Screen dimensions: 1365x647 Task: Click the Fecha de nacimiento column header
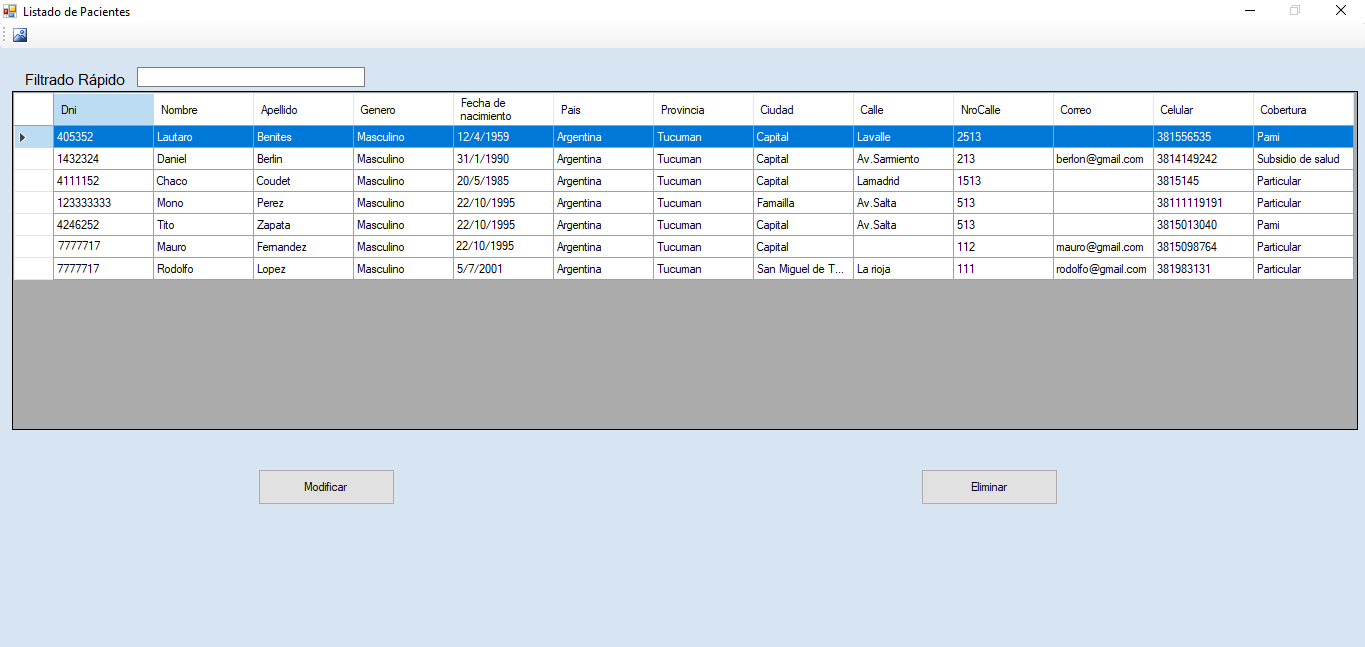(x=503, y=110)
